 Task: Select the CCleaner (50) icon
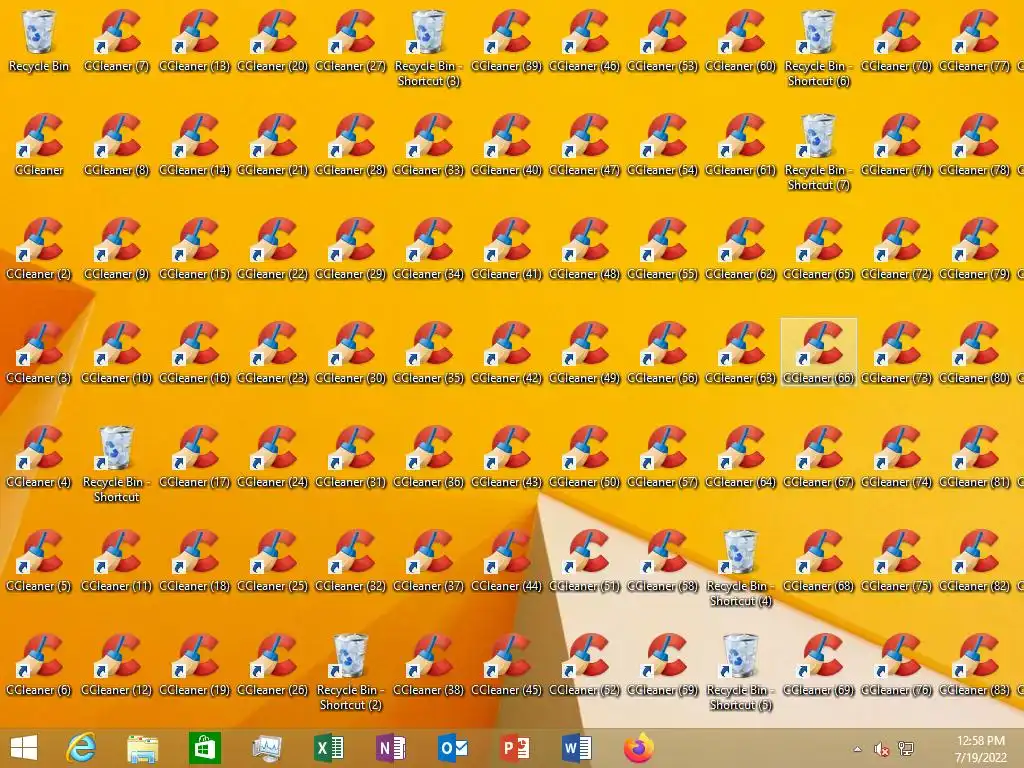tap(584, 456)
